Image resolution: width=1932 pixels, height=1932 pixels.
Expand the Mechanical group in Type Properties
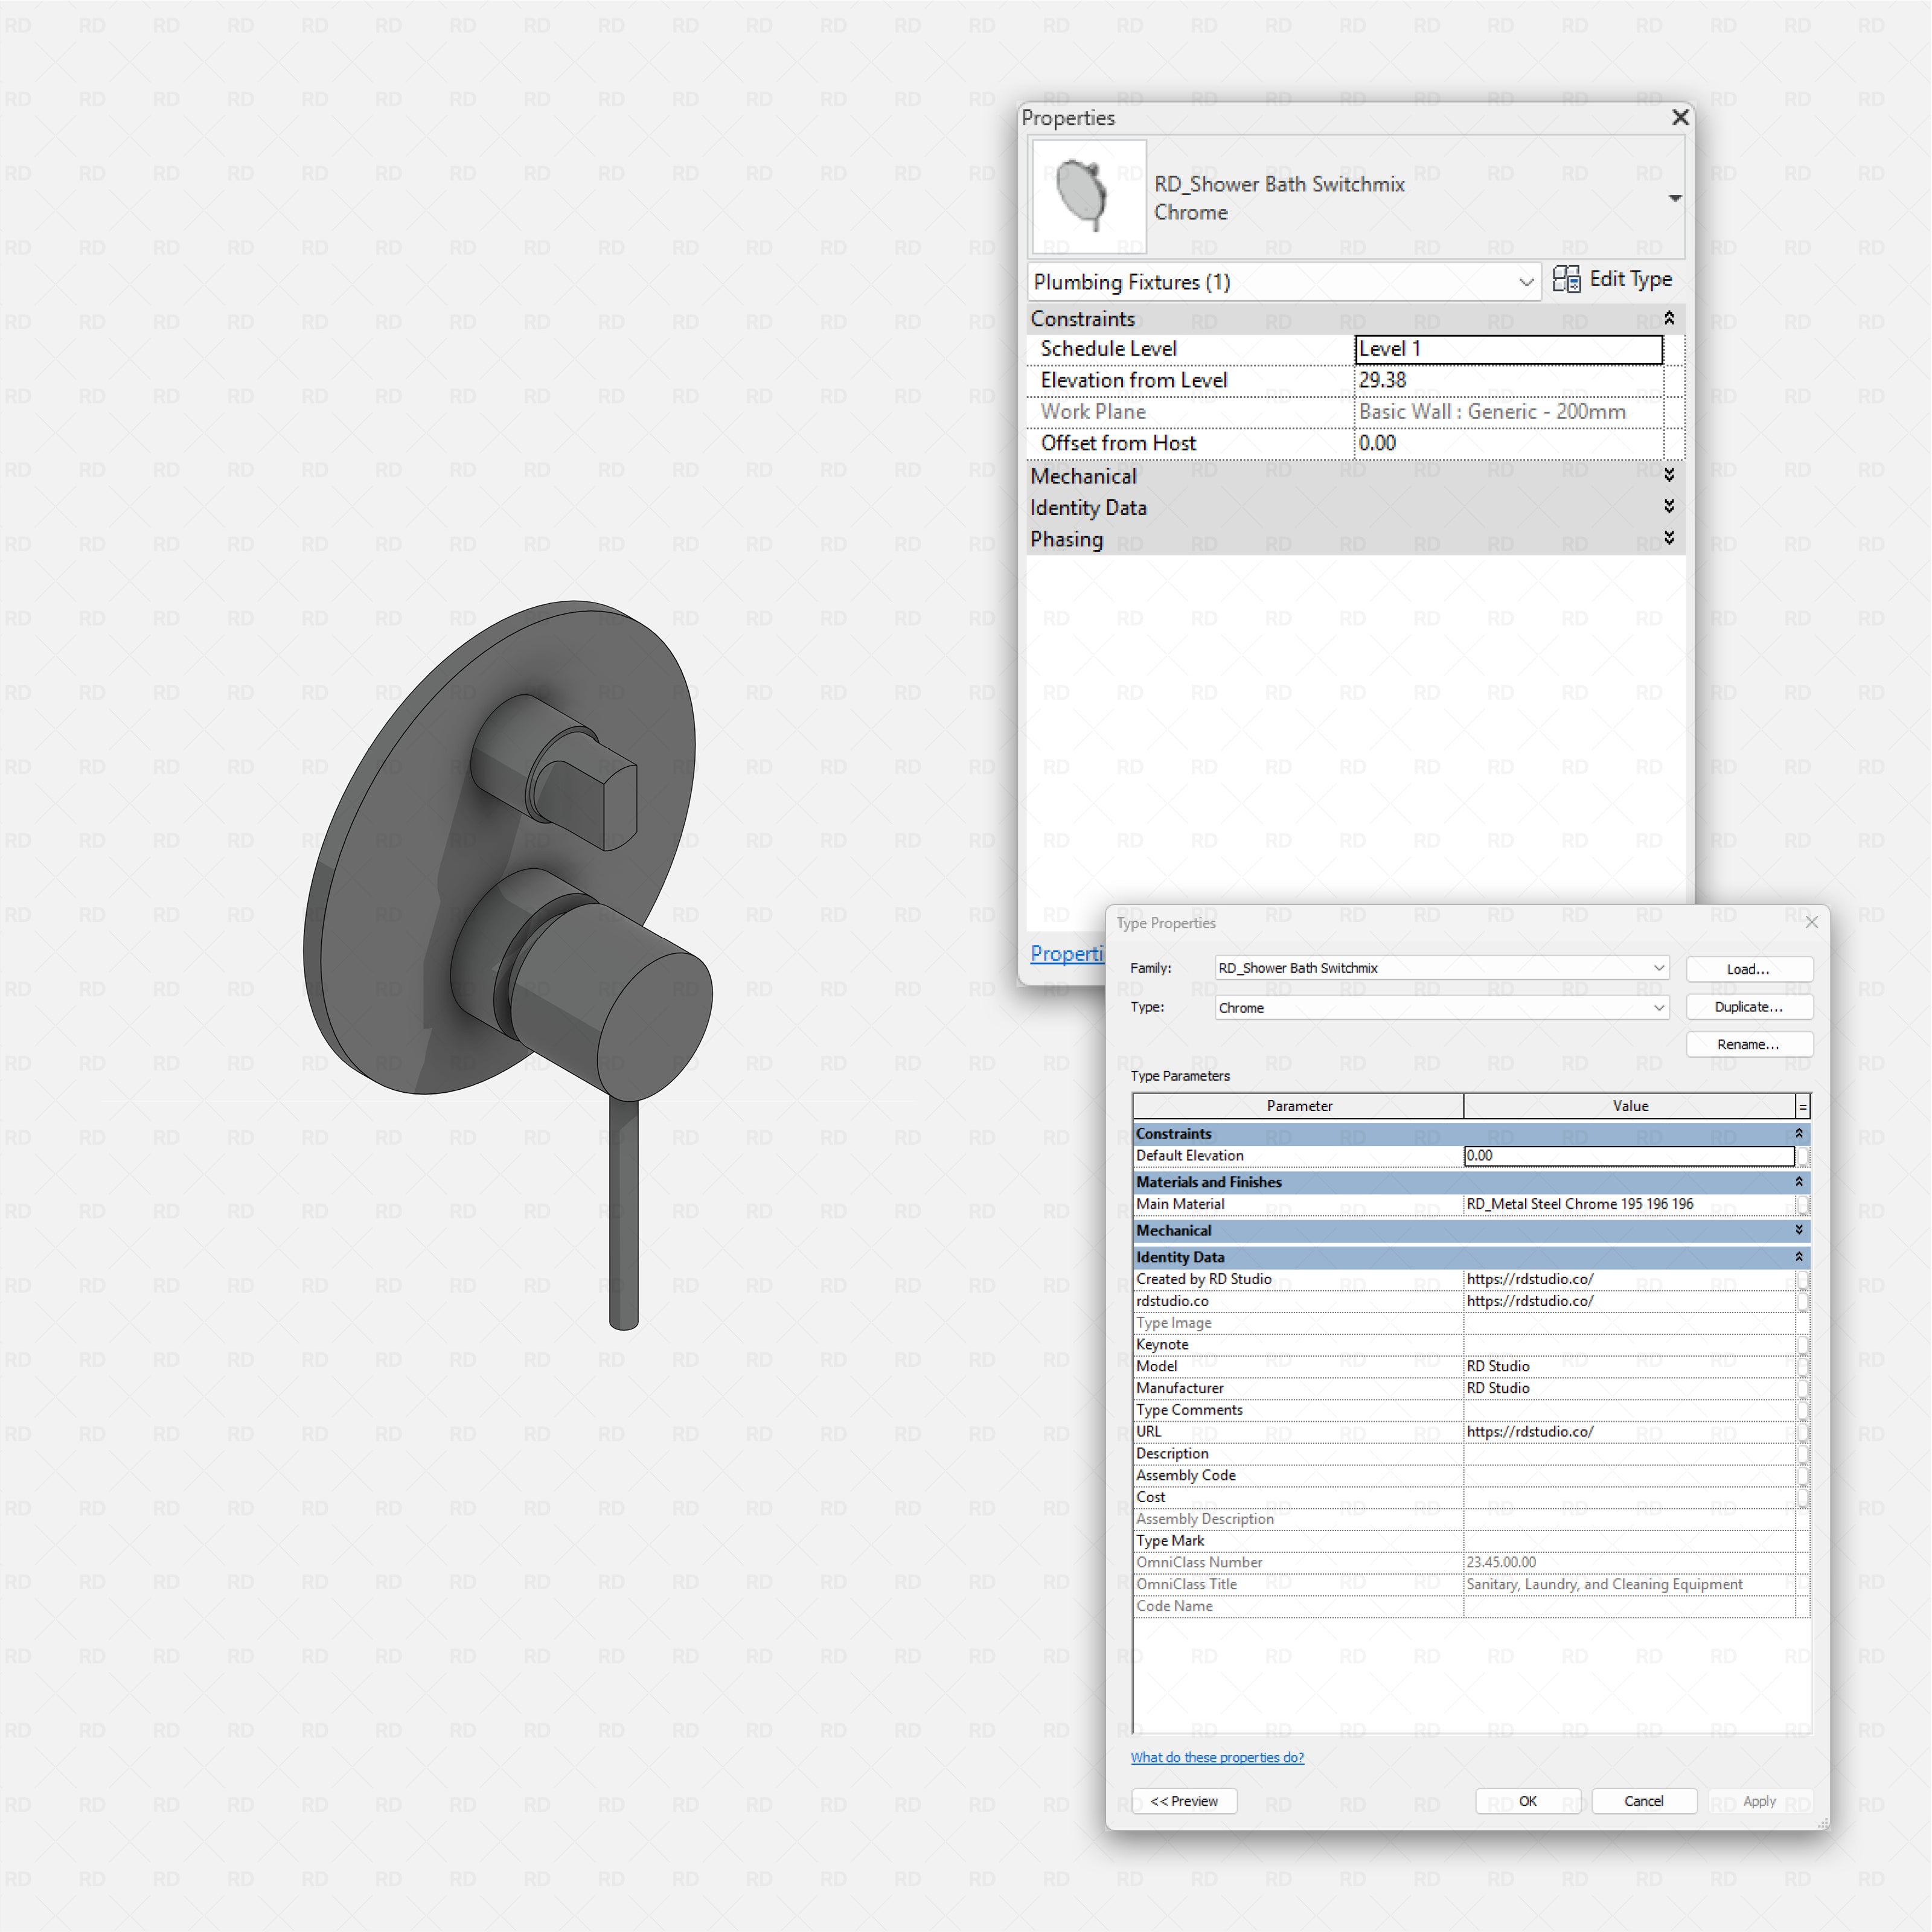point(1799,1230)
